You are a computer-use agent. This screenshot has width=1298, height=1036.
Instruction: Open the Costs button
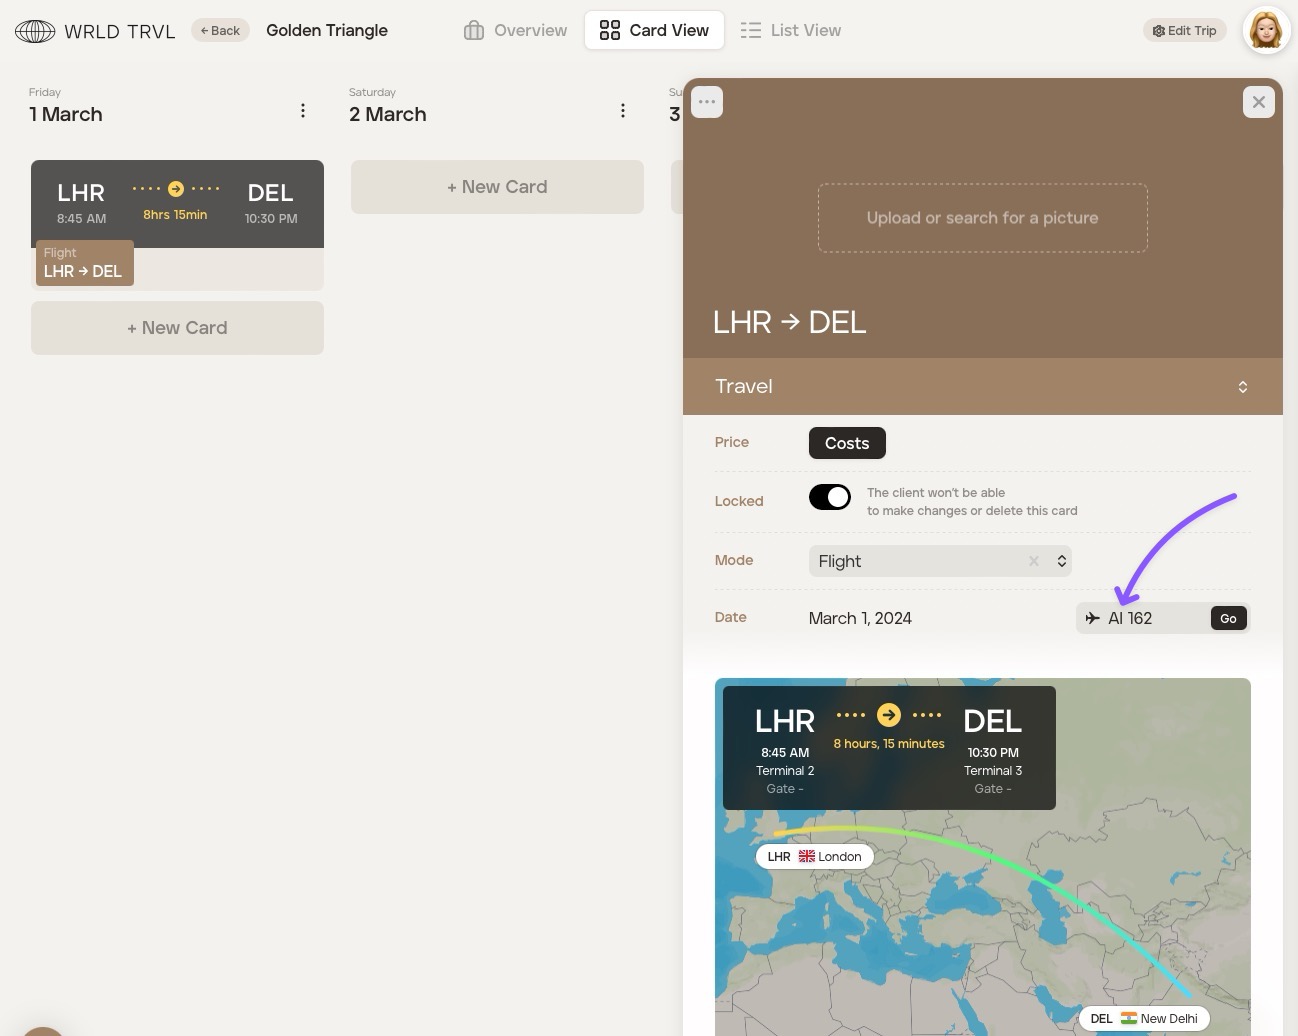click(846, 443)
